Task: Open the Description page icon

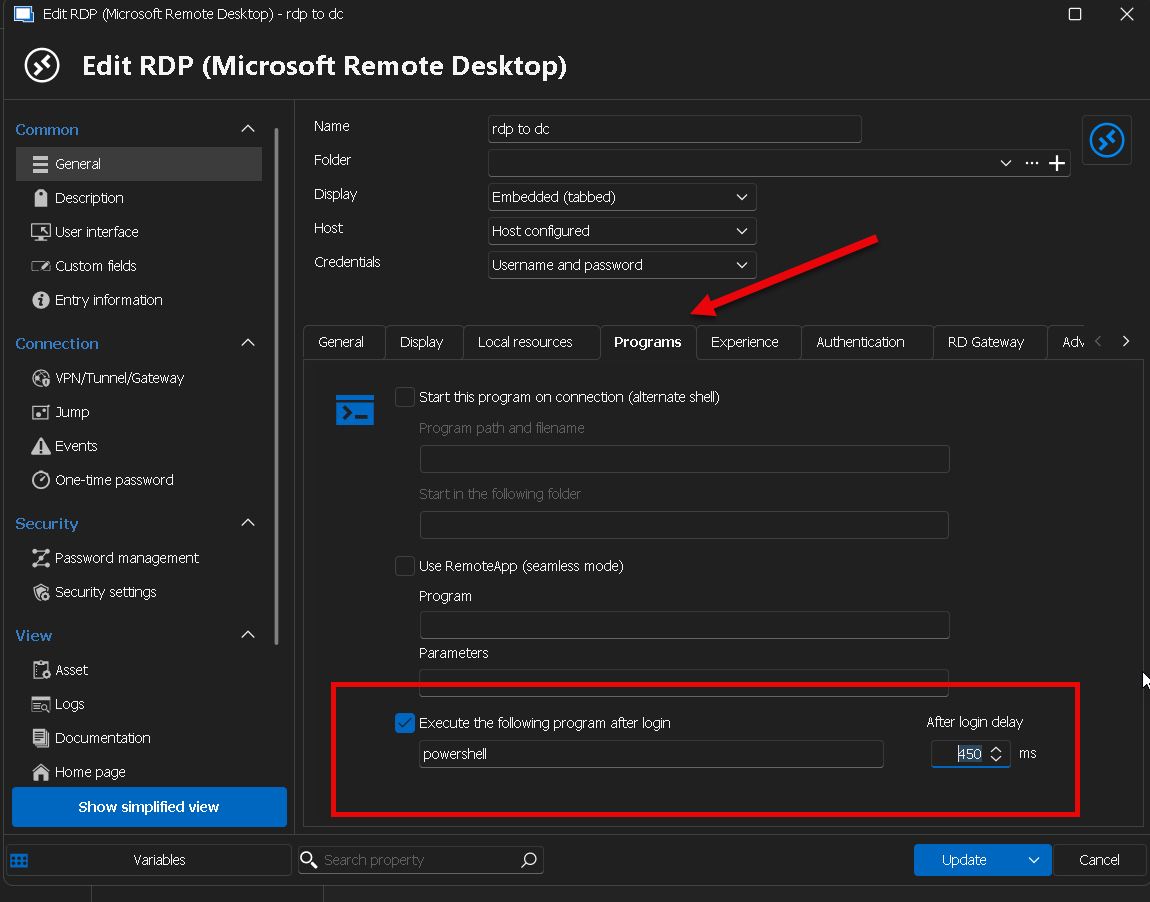Action: tap(40, 198)
